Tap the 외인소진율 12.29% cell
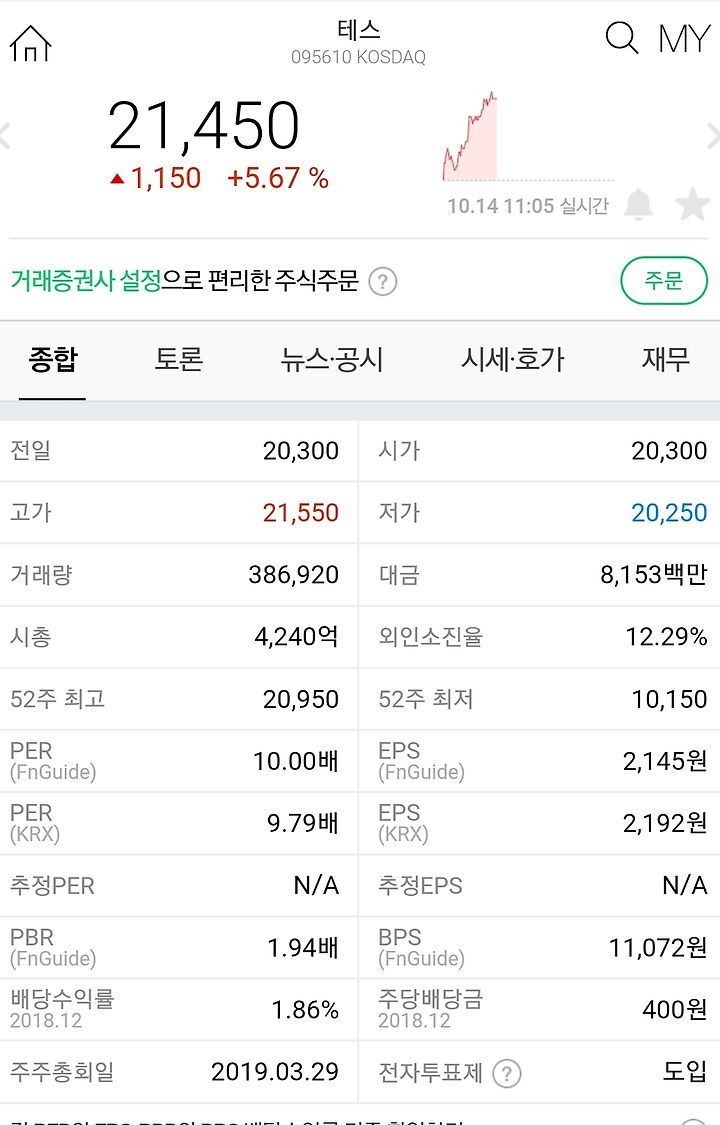This screenshot has height=1125, width=720. [x=539, y=637]
